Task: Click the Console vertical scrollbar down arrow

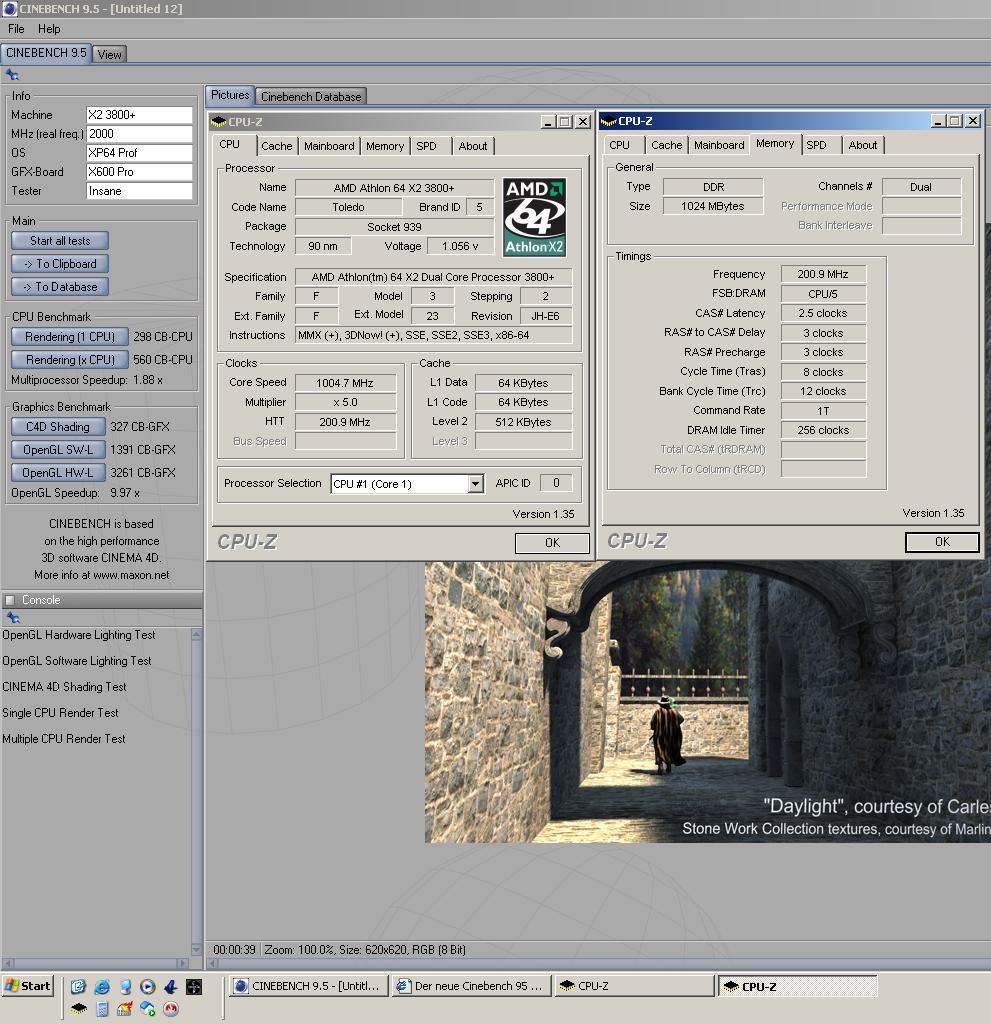Action: click(x=196, y=949)
